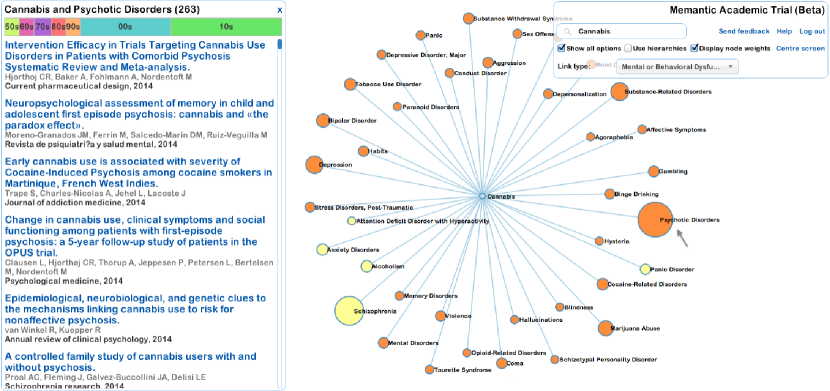The image size is (830, 391).
Task: Select the Habits node
Action: click(363, 151)
